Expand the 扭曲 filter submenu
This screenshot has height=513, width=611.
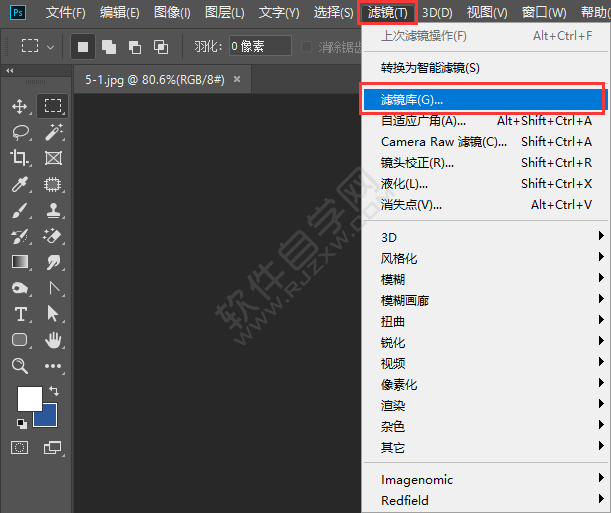pos(486,321)
